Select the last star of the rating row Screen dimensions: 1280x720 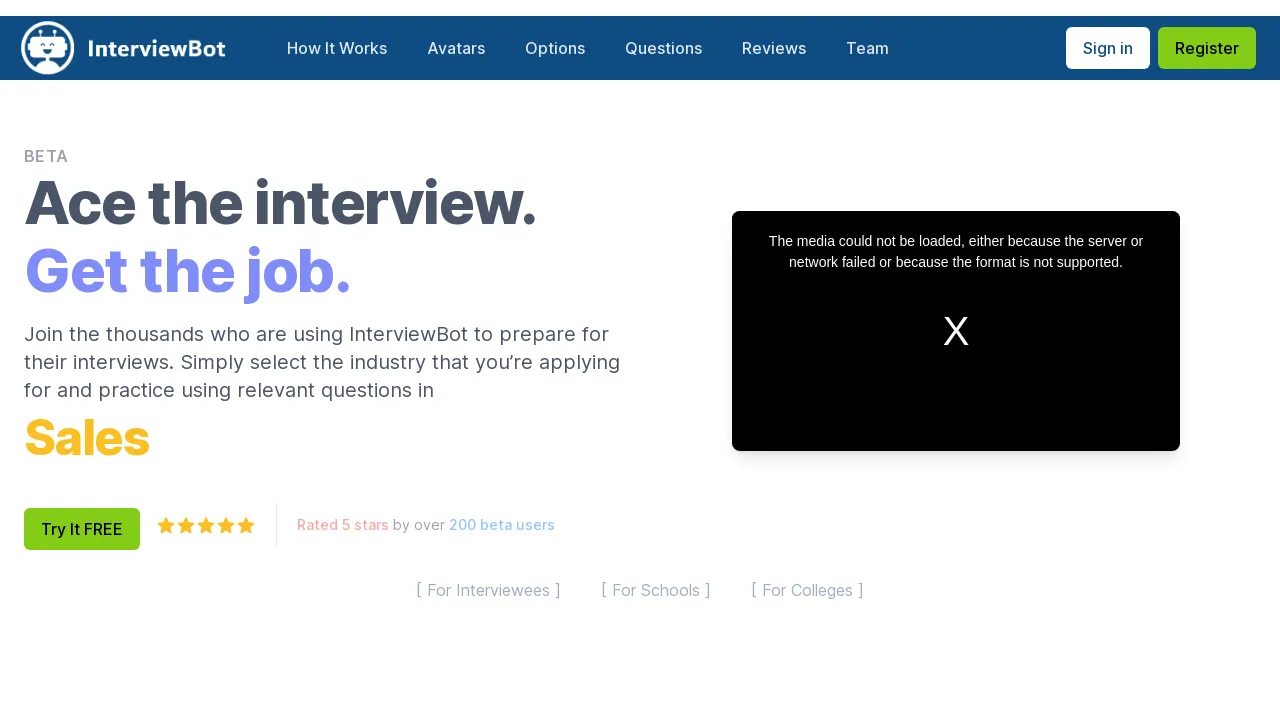click(x=246, y=525)
